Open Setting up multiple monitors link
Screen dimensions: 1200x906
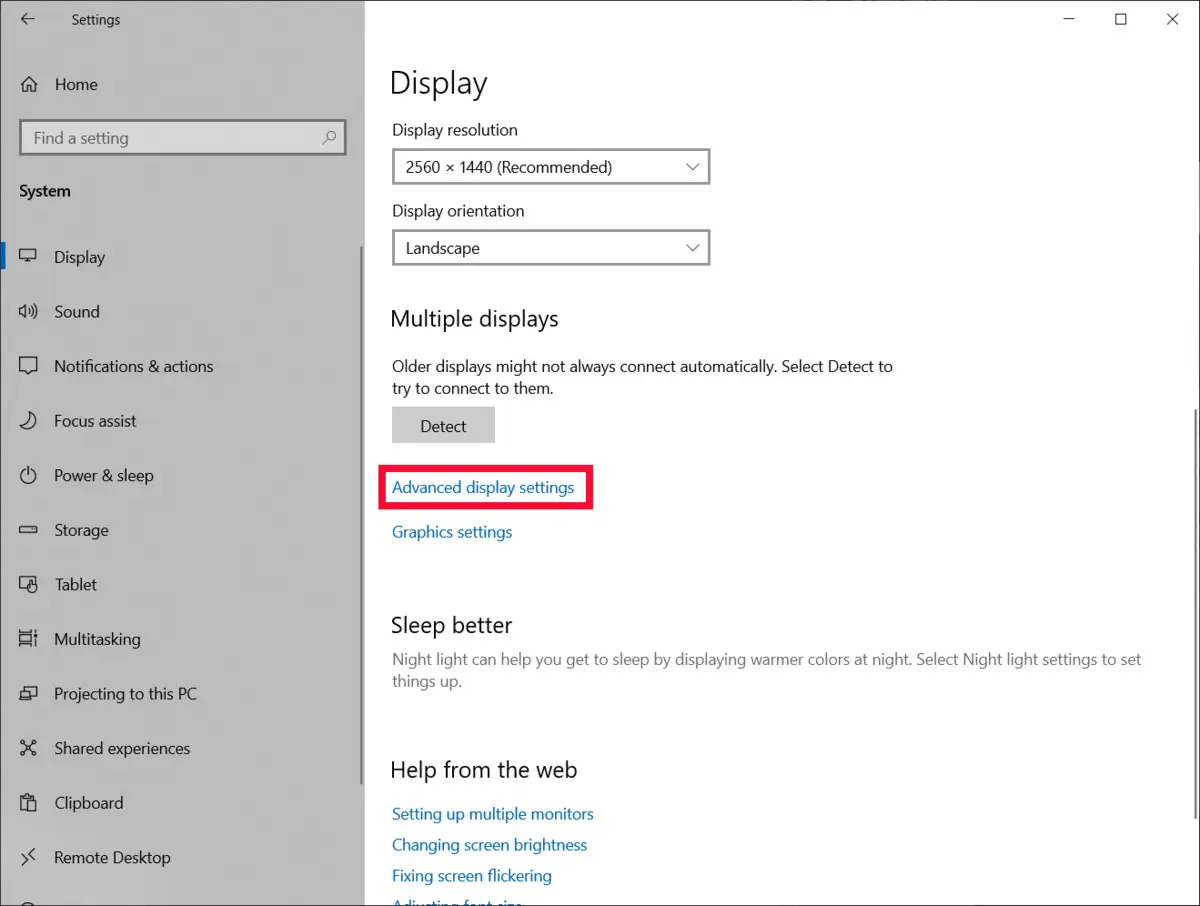tap(493, 814)
